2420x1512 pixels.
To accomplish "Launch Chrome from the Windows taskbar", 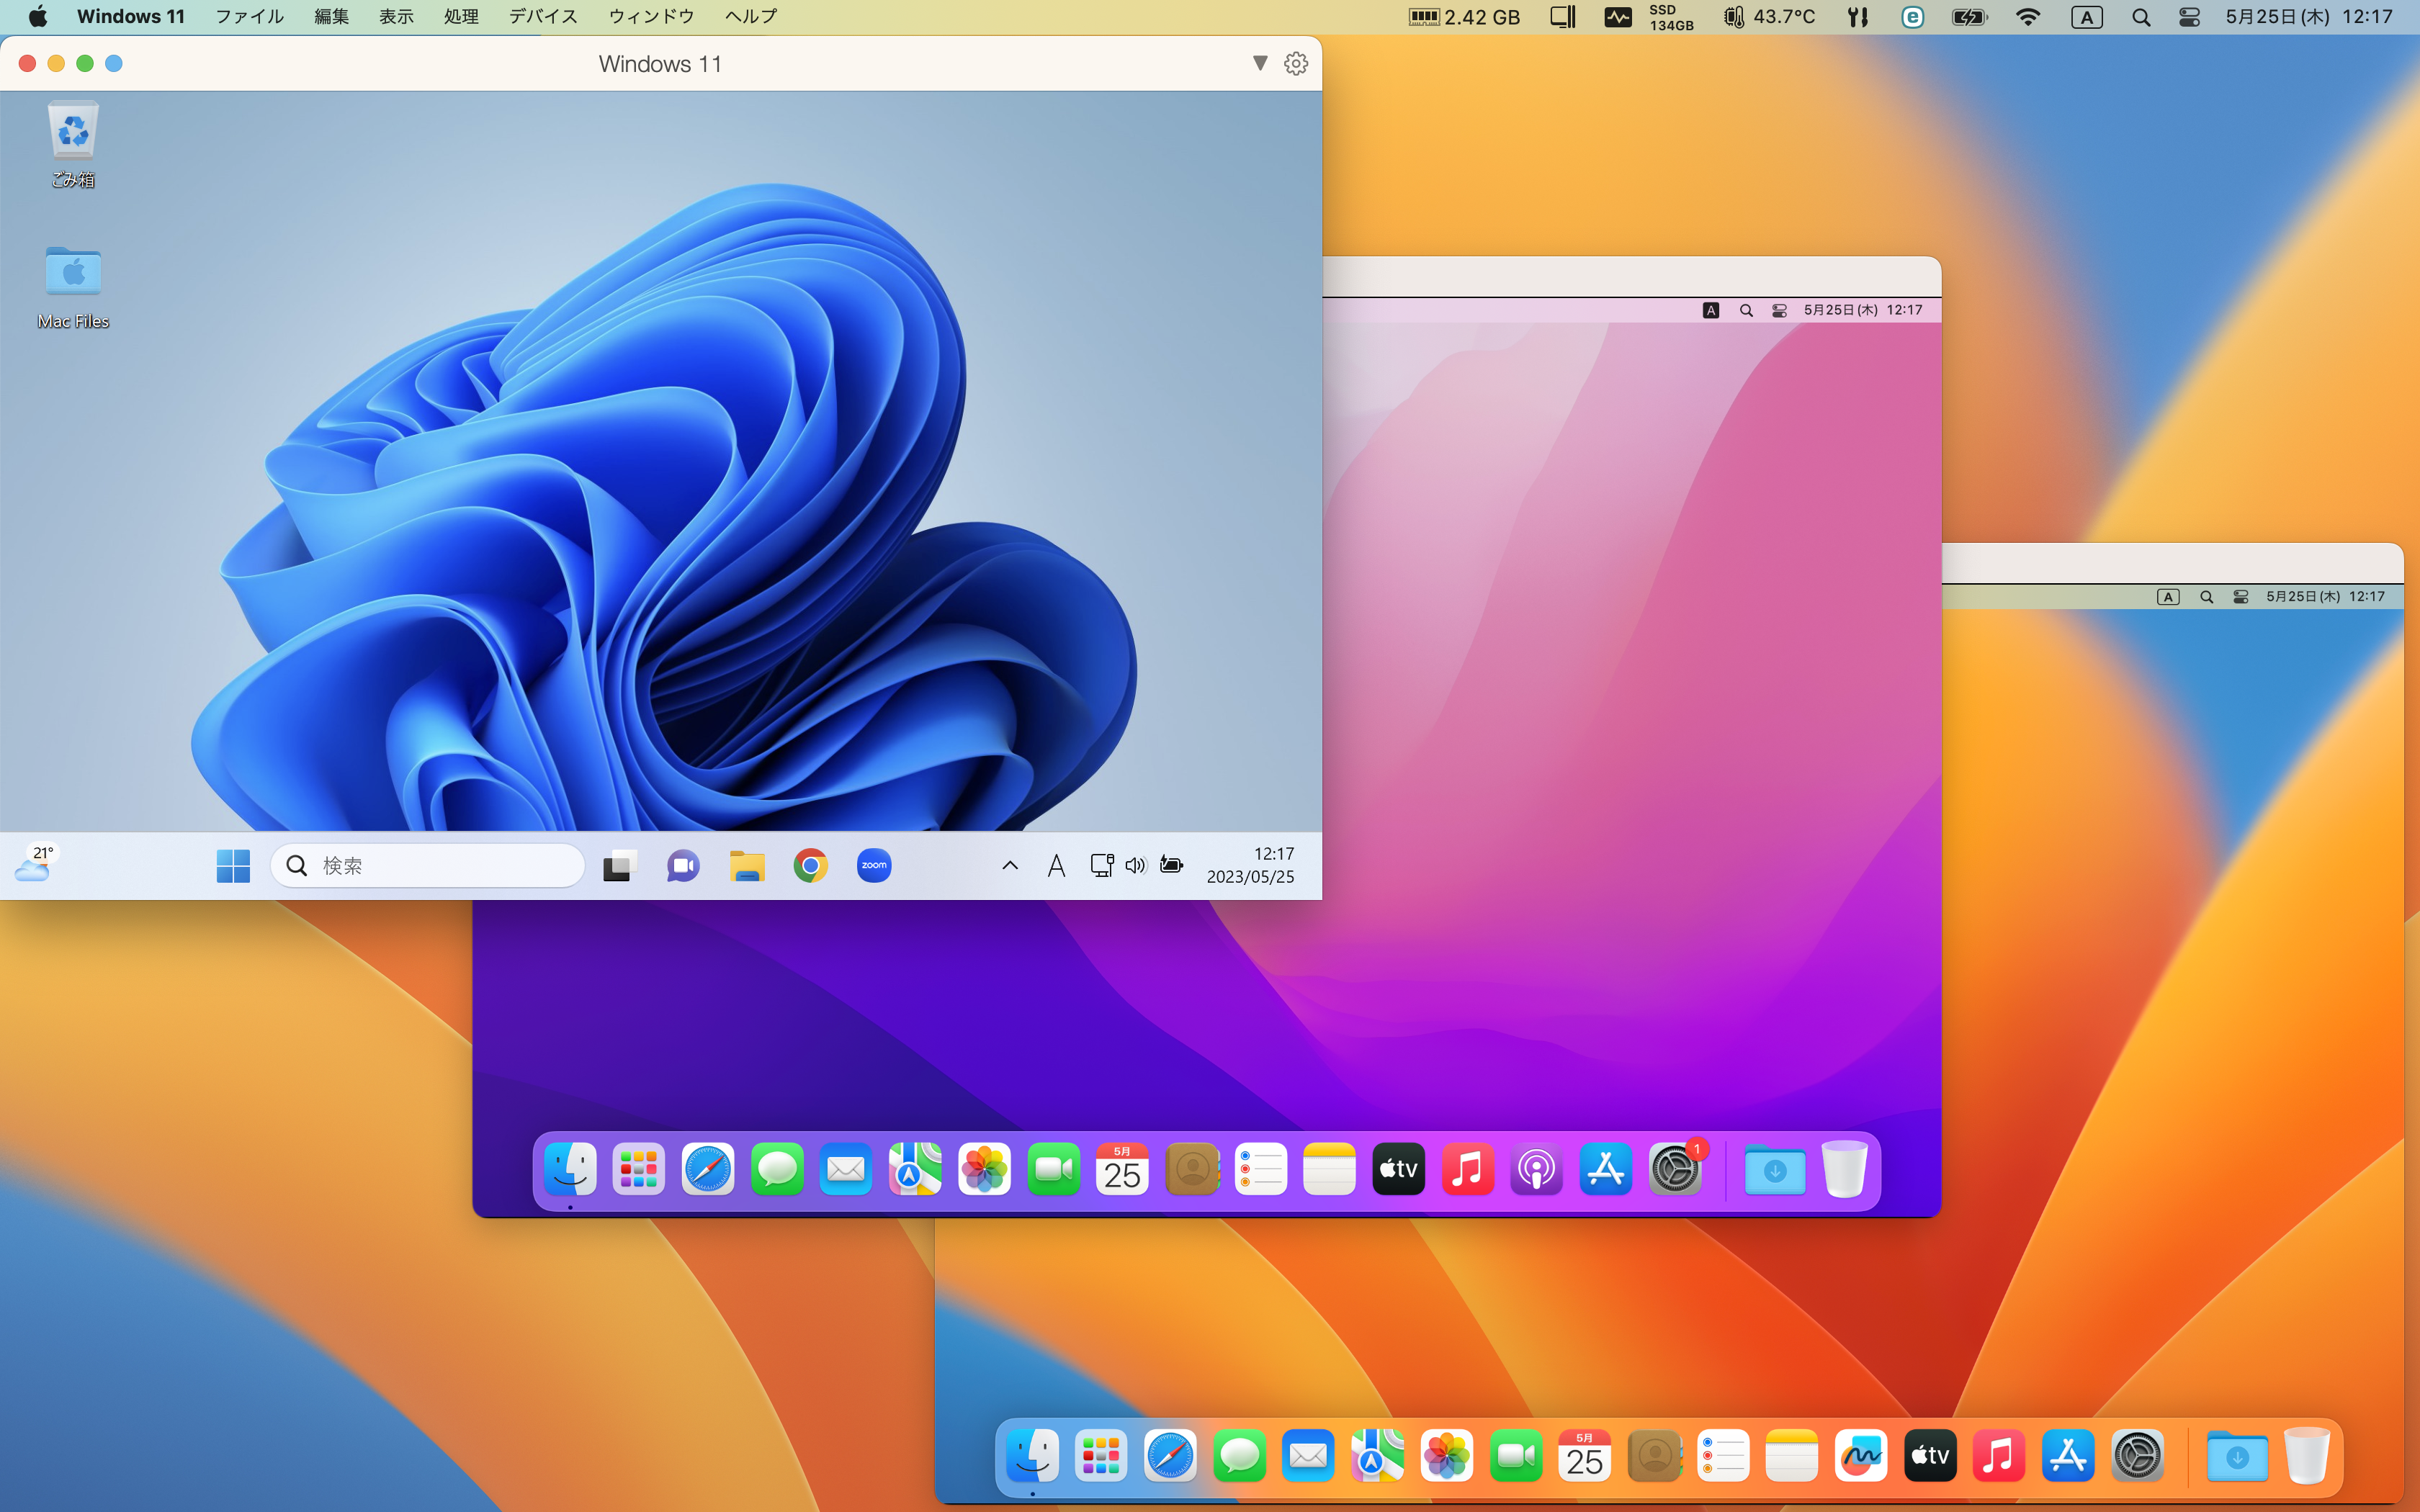I will 810,866.
